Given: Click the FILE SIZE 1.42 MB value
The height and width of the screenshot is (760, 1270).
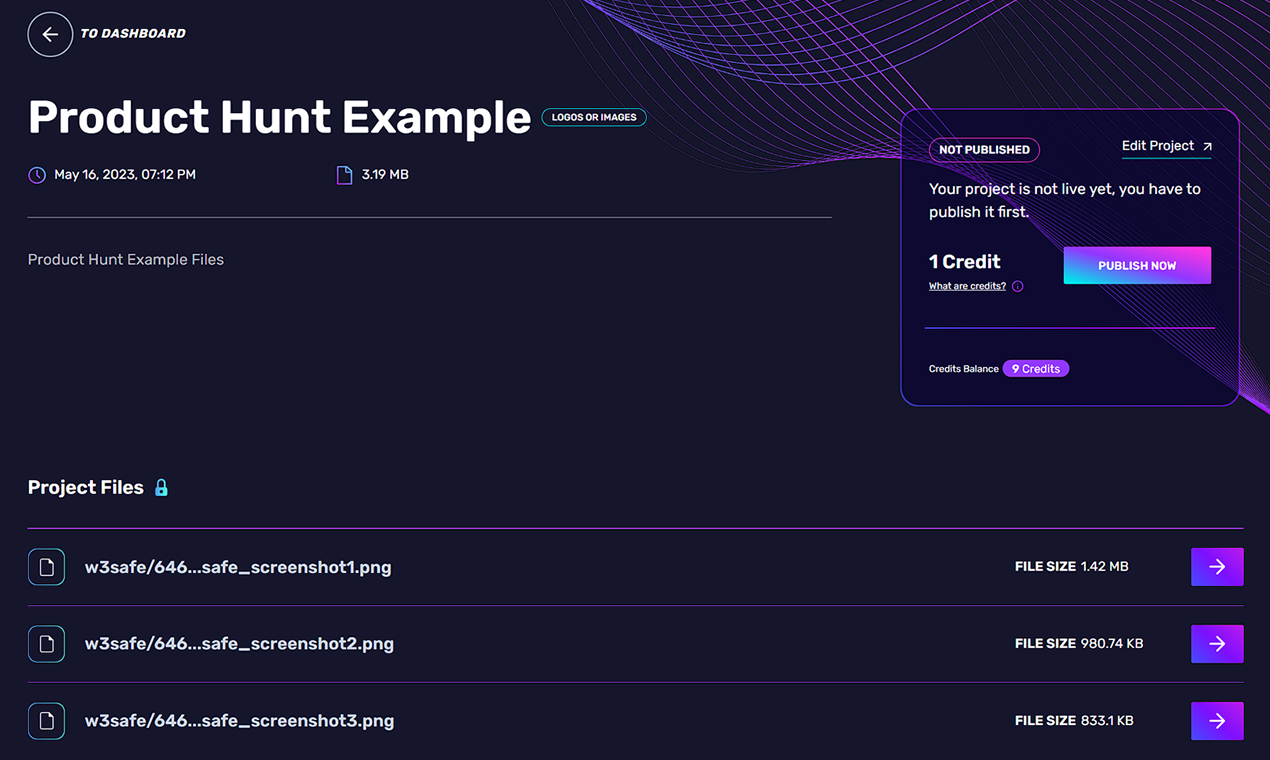Looking at the screenshot, I should [1071, 567].
